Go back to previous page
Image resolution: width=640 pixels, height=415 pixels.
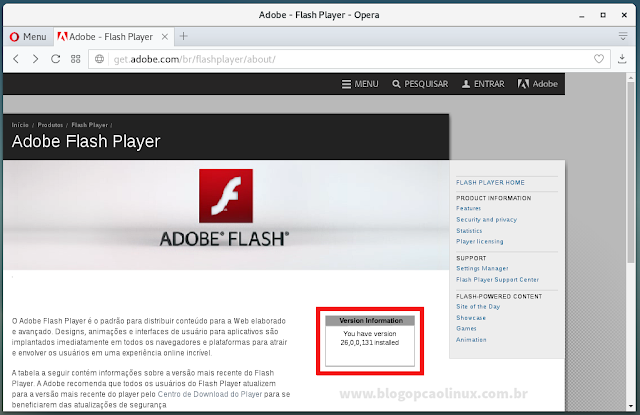pyautogui.click(x=16, y=59)
